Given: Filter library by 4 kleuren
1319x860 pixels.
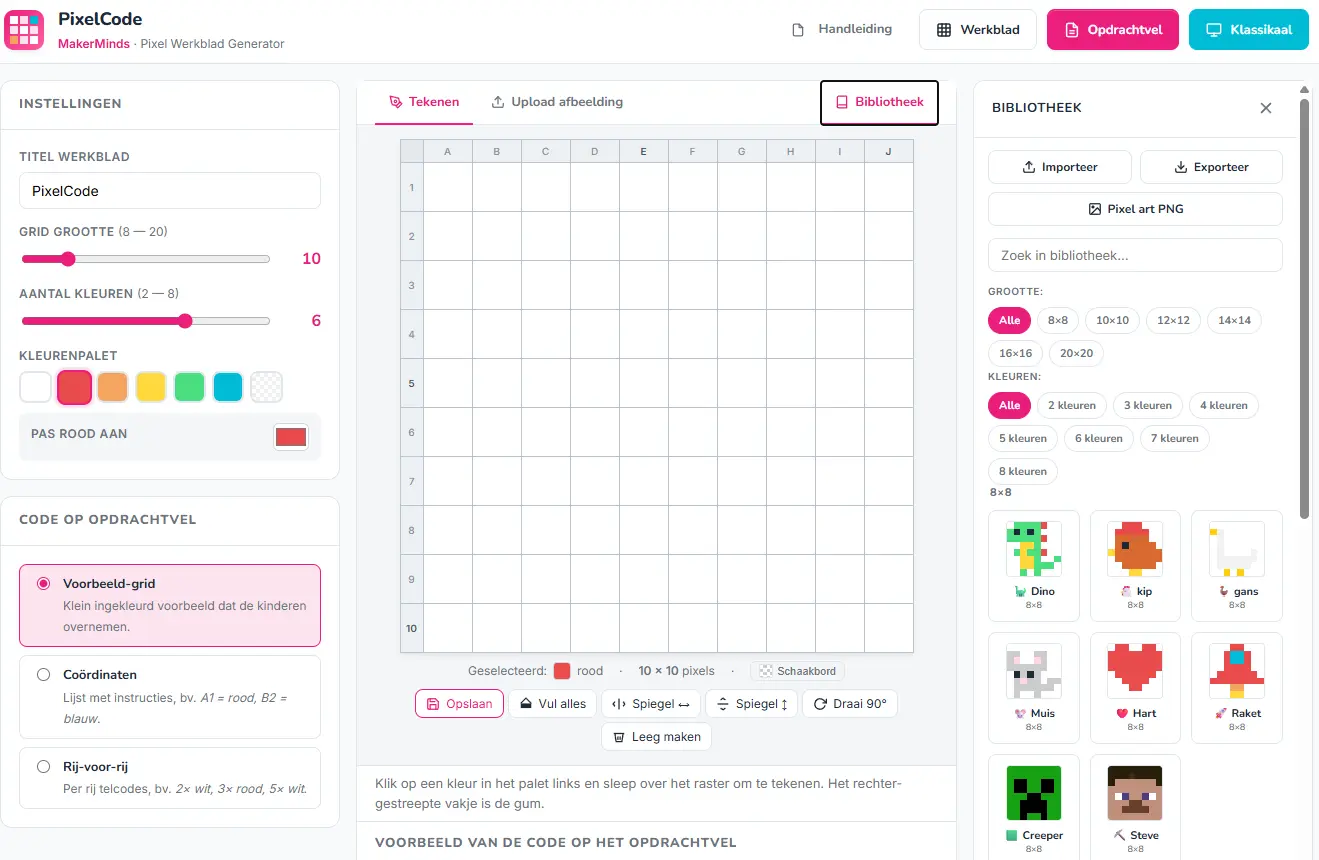Looking at the screenshot, I should (1223, 405).
